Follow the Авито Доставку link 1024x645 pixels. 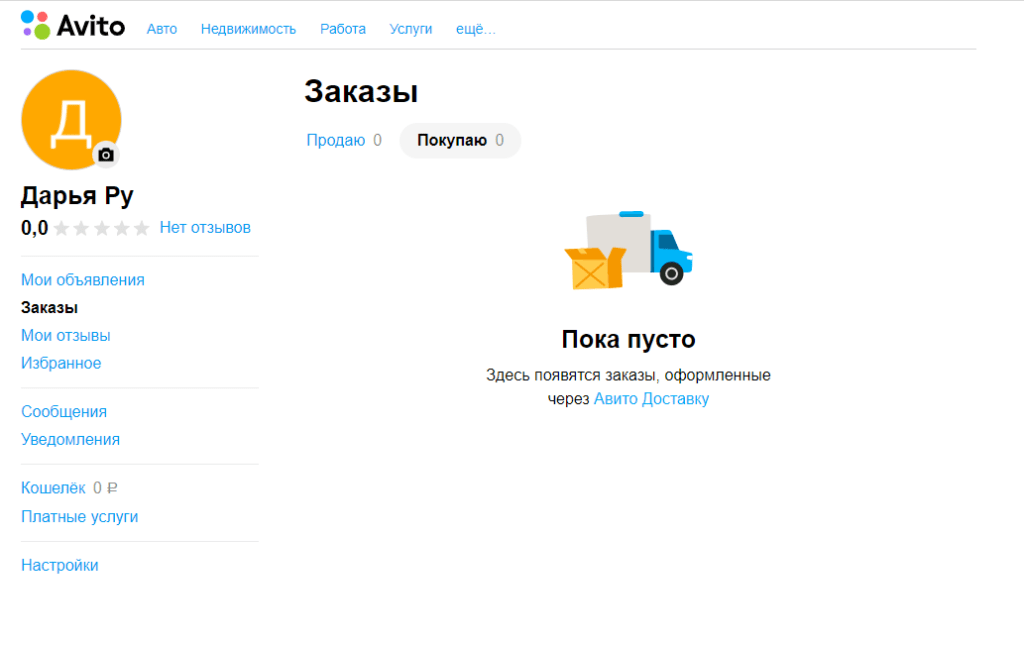[x=651, y=399]
